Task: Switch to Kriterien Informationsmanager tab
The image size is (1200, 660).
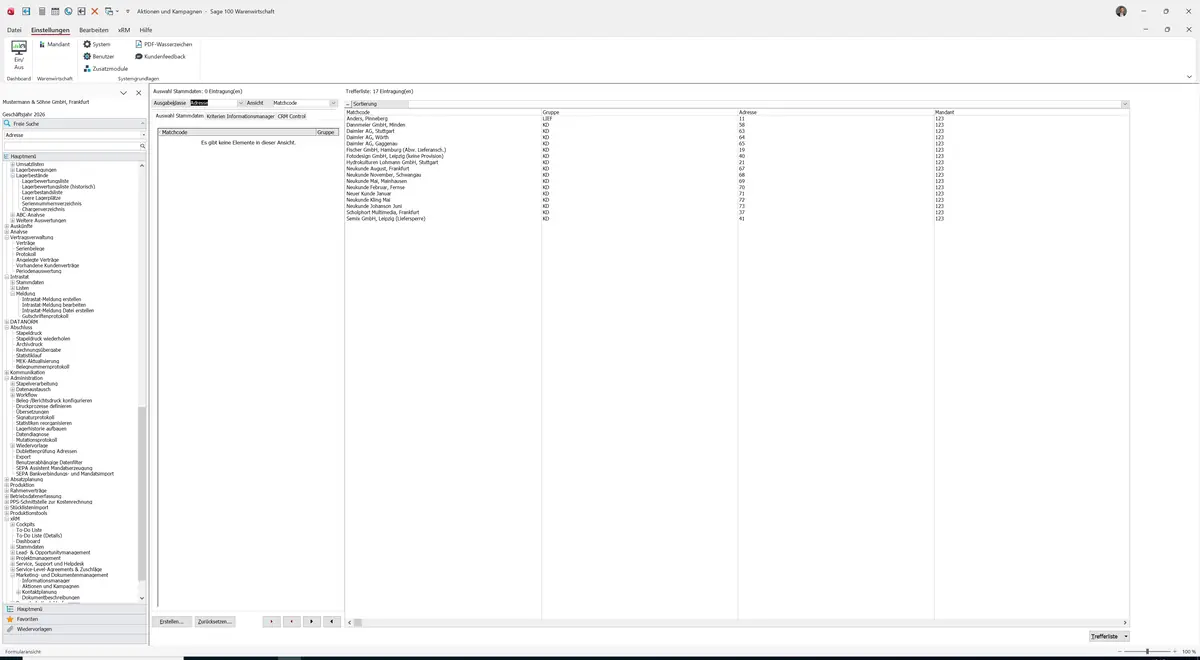Action: 240,116
